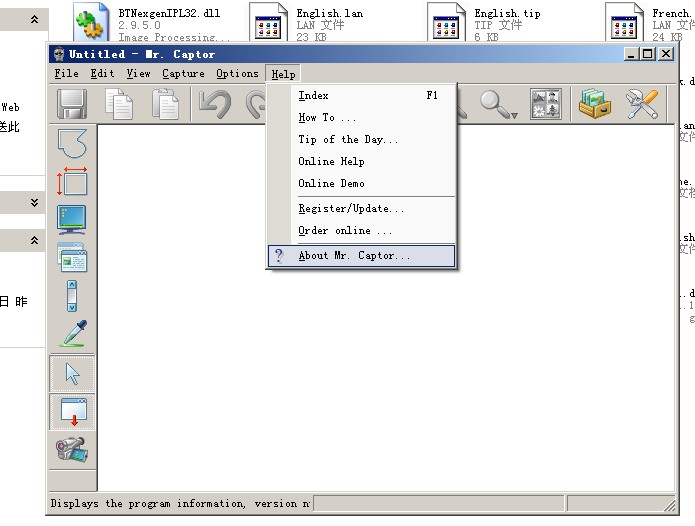Viewport: 695px width, 526px height.
Task: Open the View menu
Action: click(138, 74)
